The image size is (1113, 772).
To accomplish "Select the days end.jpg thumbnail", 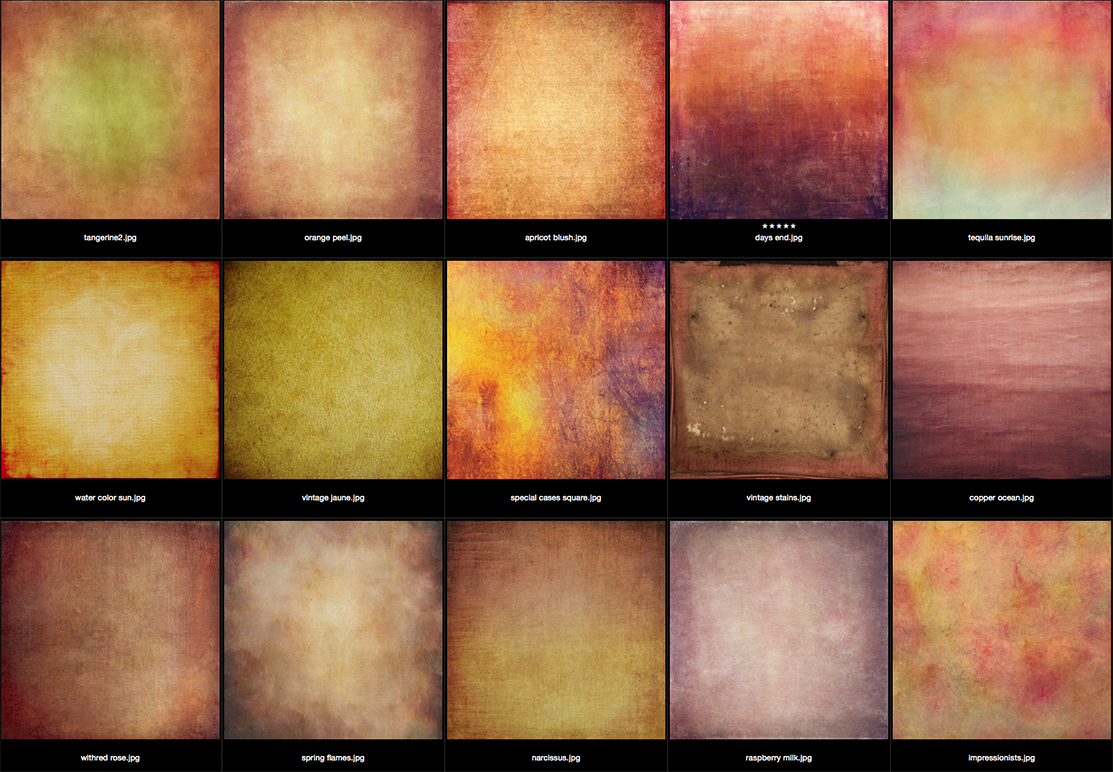I will (x=778, y=110).
